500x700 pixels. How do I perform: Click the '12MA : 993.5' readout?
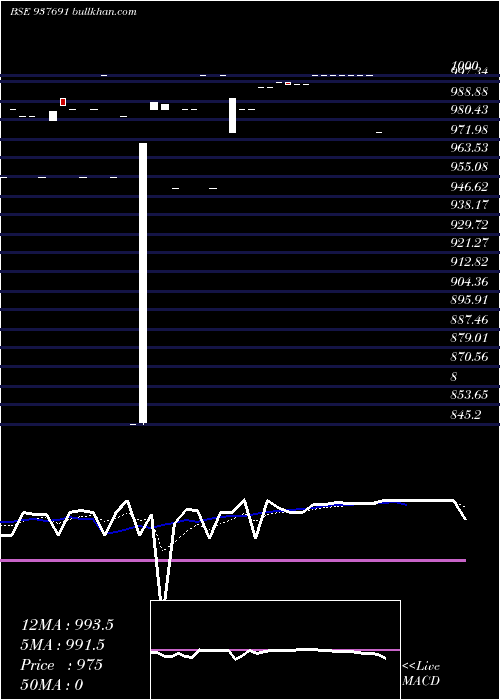click(x=67, y=625)
